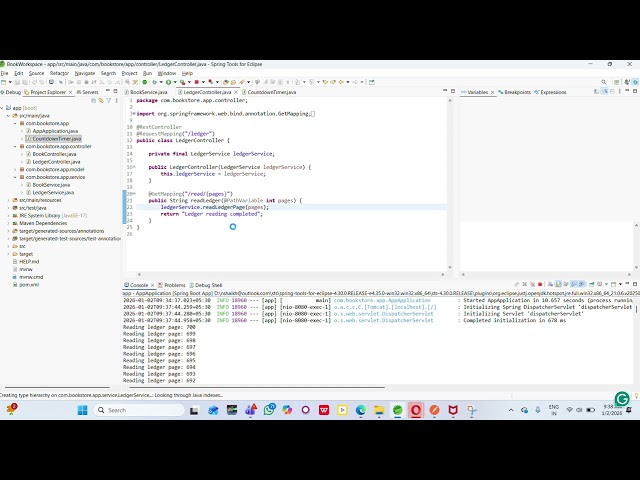Click the New file icon in main toolbar
Screen dimensions: 640x480
3,82
